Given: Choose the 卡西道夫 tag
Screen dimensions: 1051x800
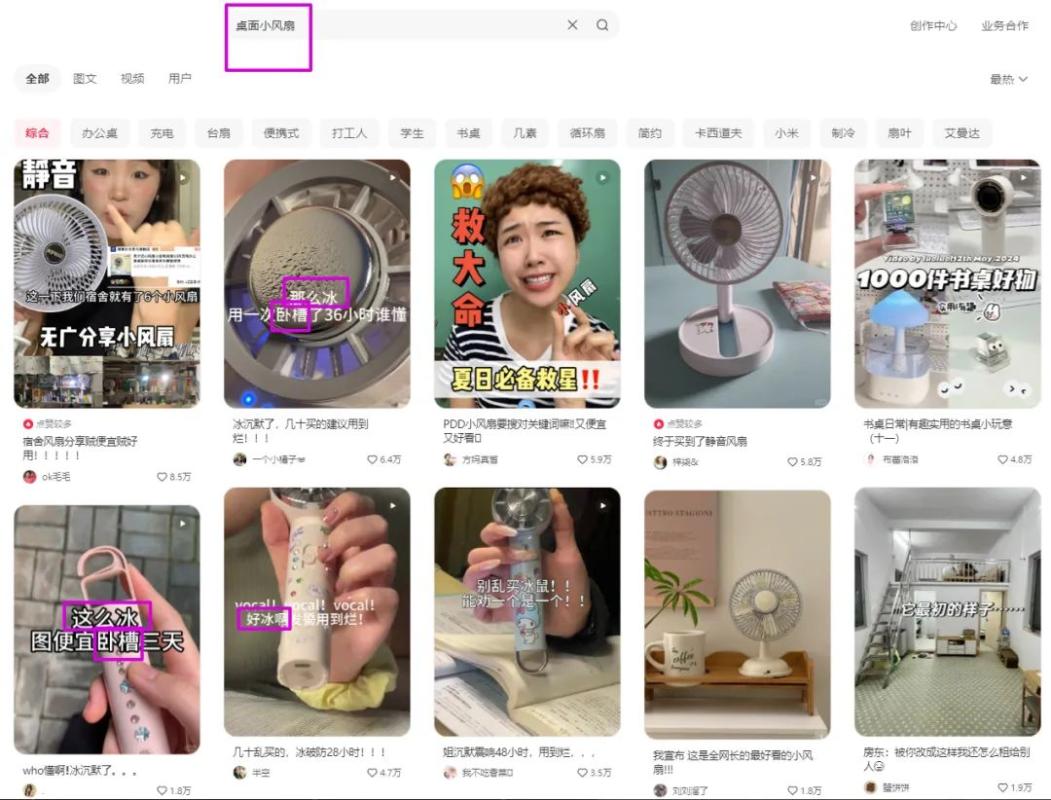Looking at the screenshot, I should (x=719, y=133).
